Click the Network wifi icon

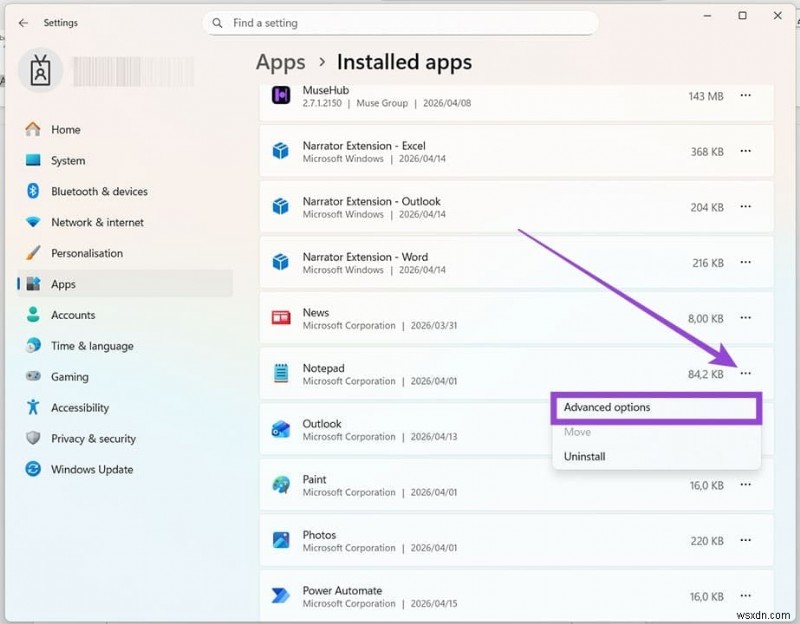33,222
